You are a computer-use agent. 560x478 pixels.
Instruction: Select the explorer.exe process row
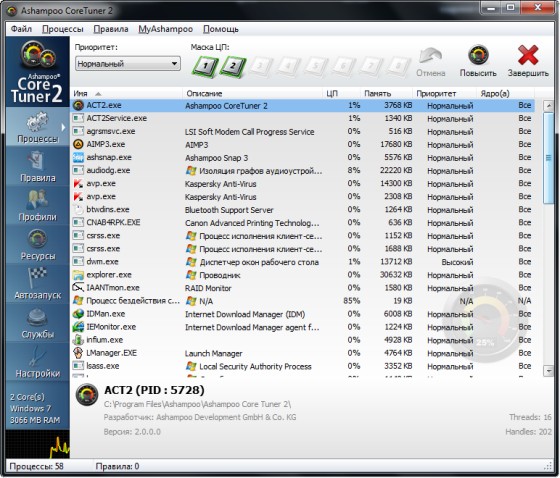[303, 275]
